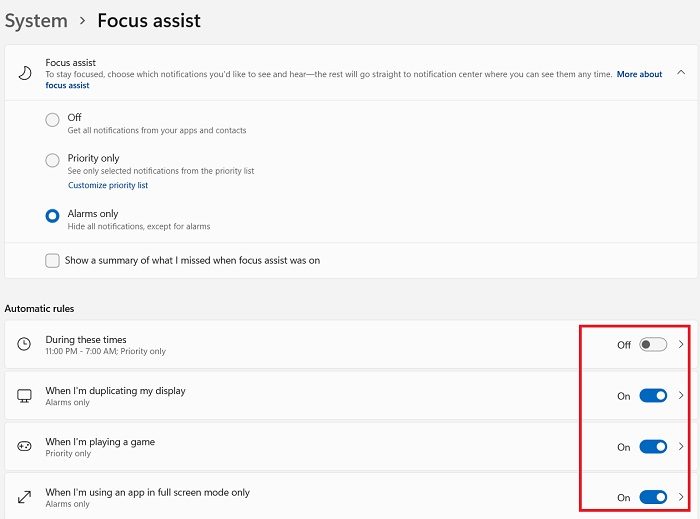
Task: Select the Alarms only radio button
Action: 52,216
